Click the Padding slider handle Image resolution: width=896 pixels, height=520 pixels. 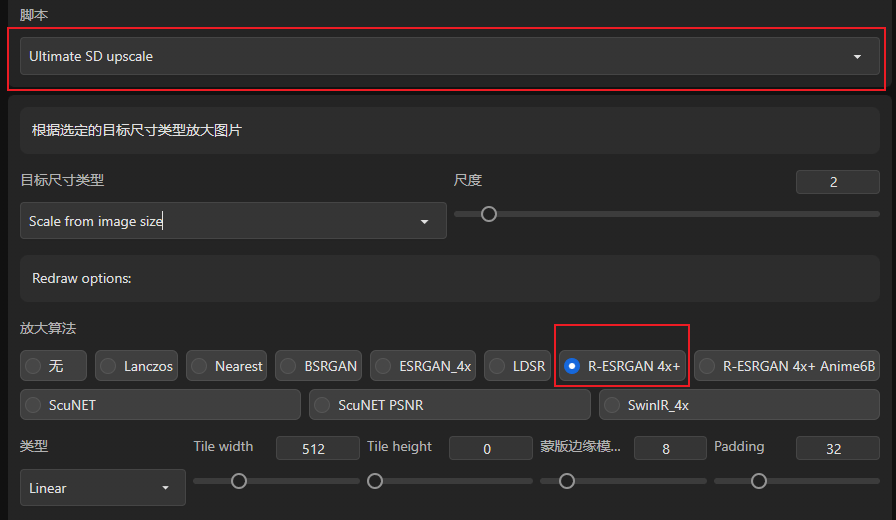click(x=759, y=481)
